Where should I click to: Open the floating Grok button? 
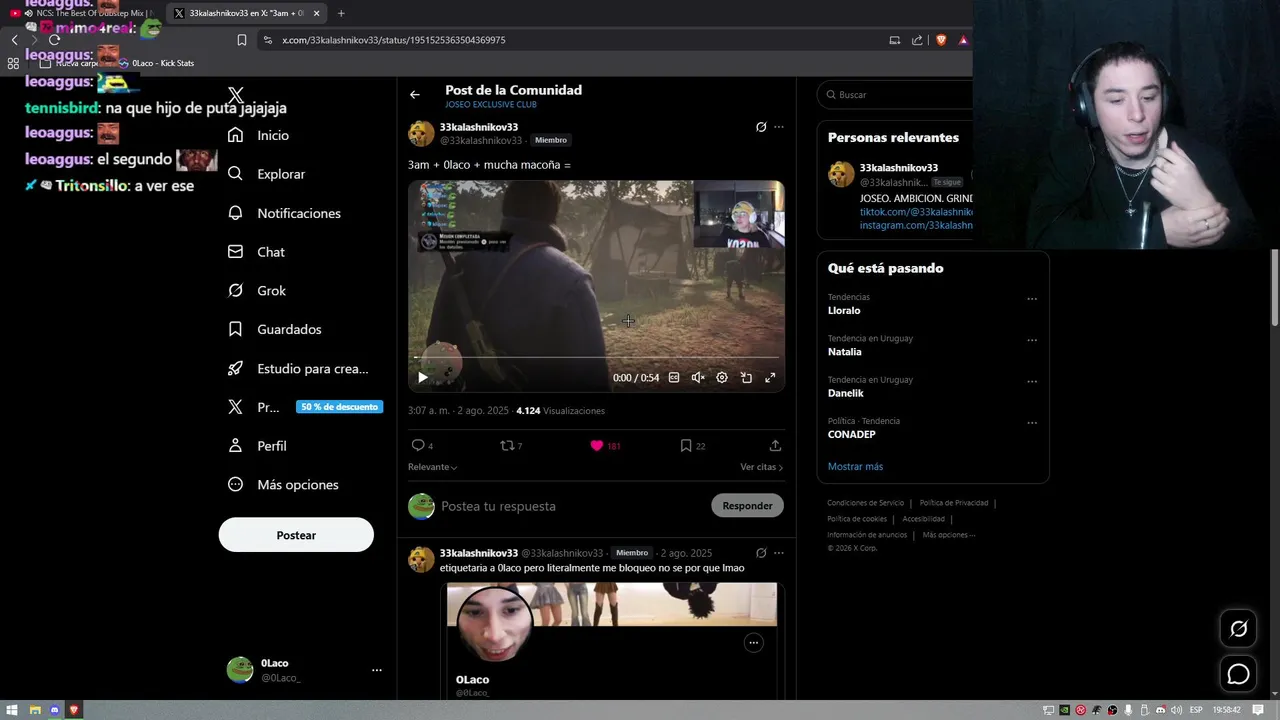pyautogui.click(x=1238, y=629)
